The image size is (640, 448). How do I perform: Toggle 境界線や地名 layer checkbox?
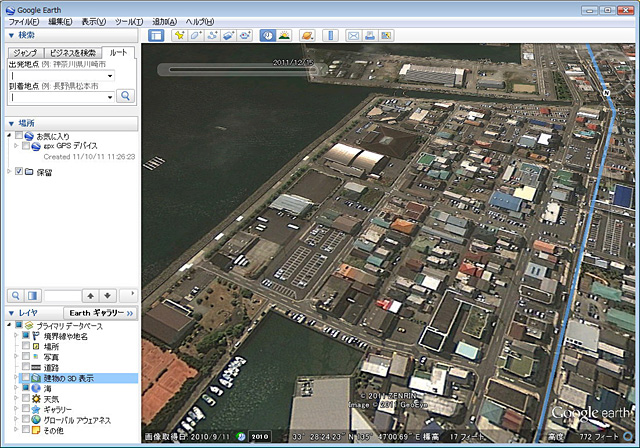click(x=26, y=335)
